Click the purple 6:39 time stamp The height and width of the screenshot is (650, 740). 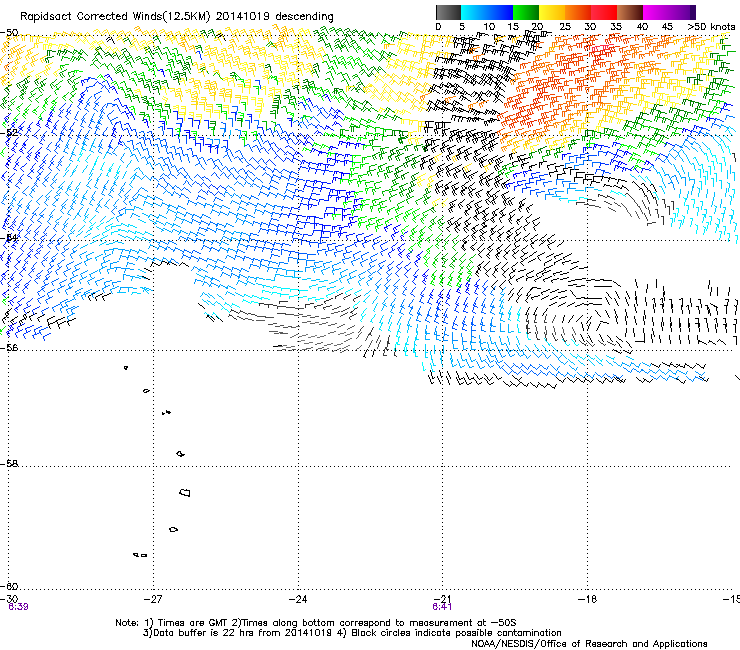18,607
